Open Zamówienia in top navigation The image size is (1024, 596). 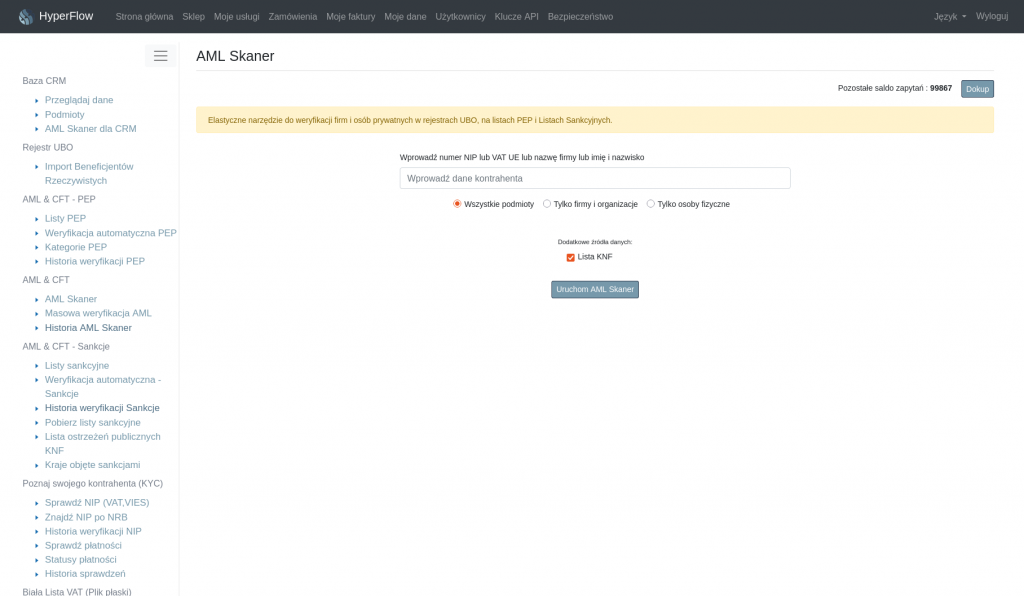293,16
